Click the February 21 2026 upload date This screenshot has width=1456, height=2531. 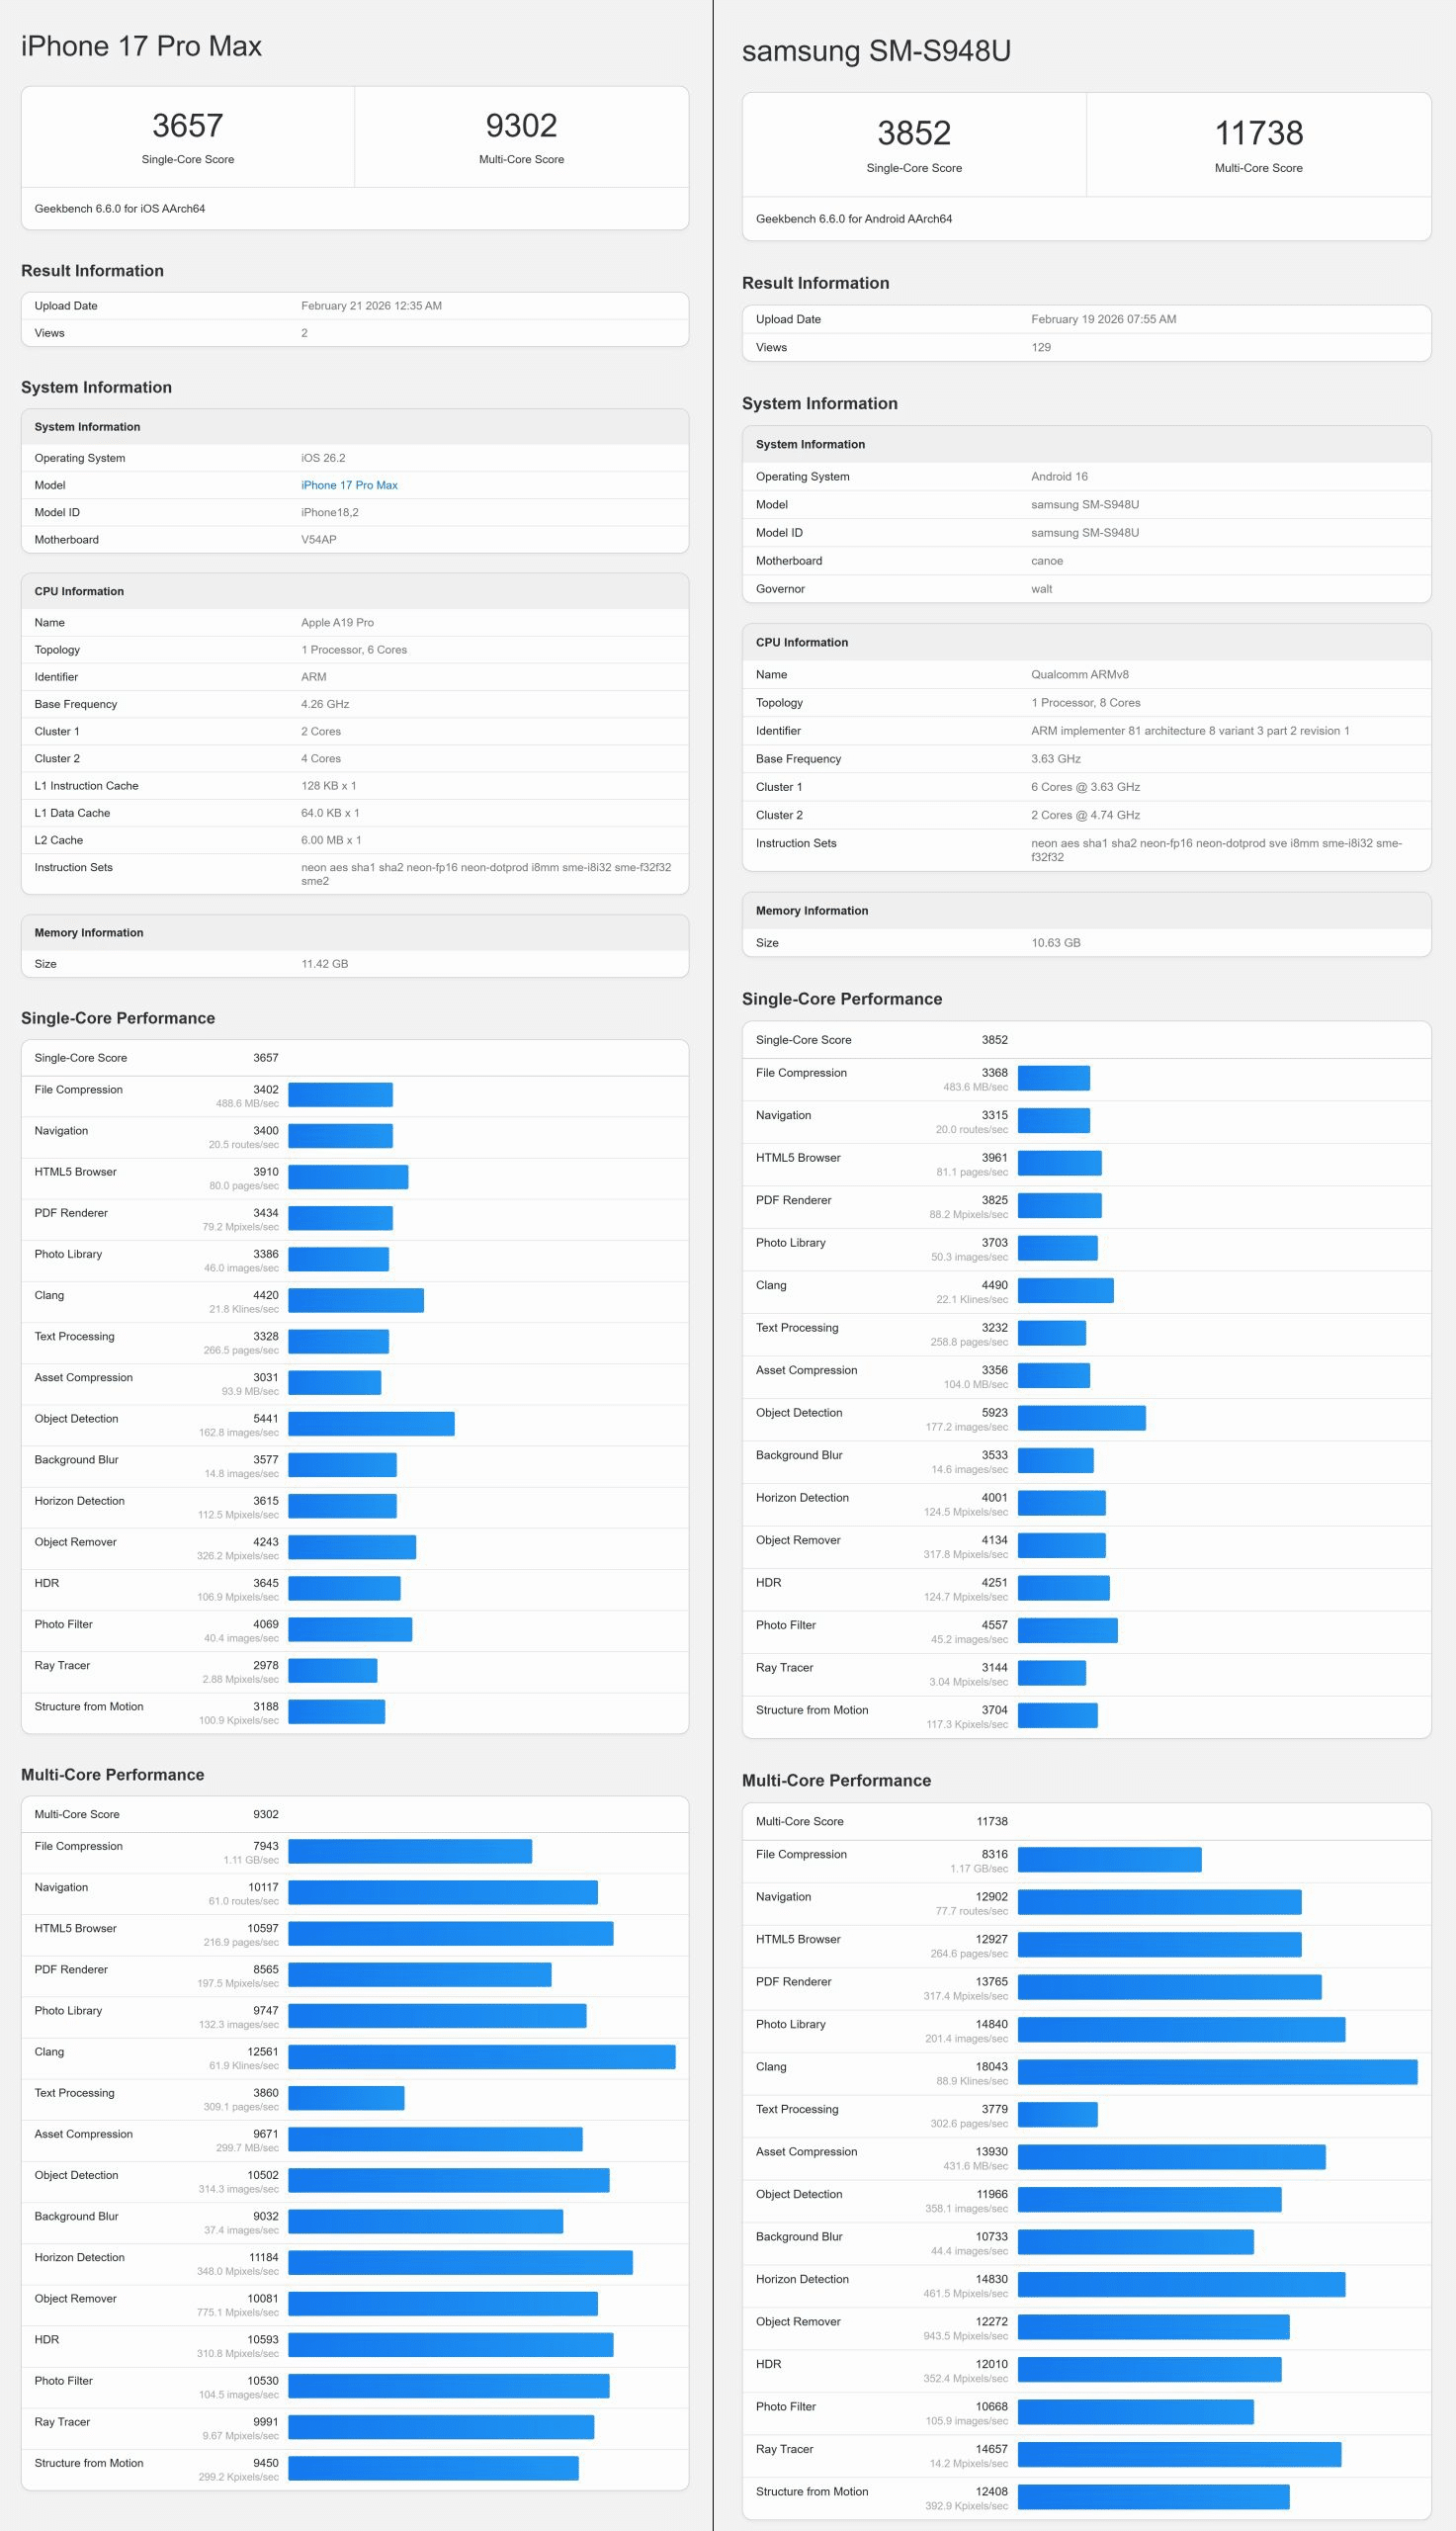click(371, 306)
